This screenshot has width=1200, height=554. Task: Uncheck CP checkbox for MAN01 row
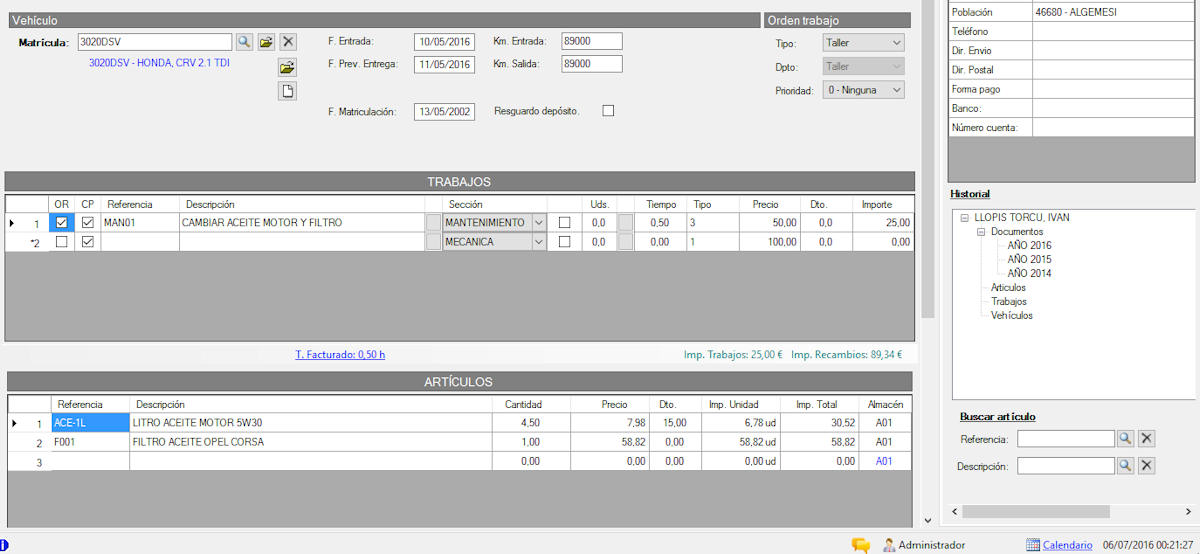point(87,222)
